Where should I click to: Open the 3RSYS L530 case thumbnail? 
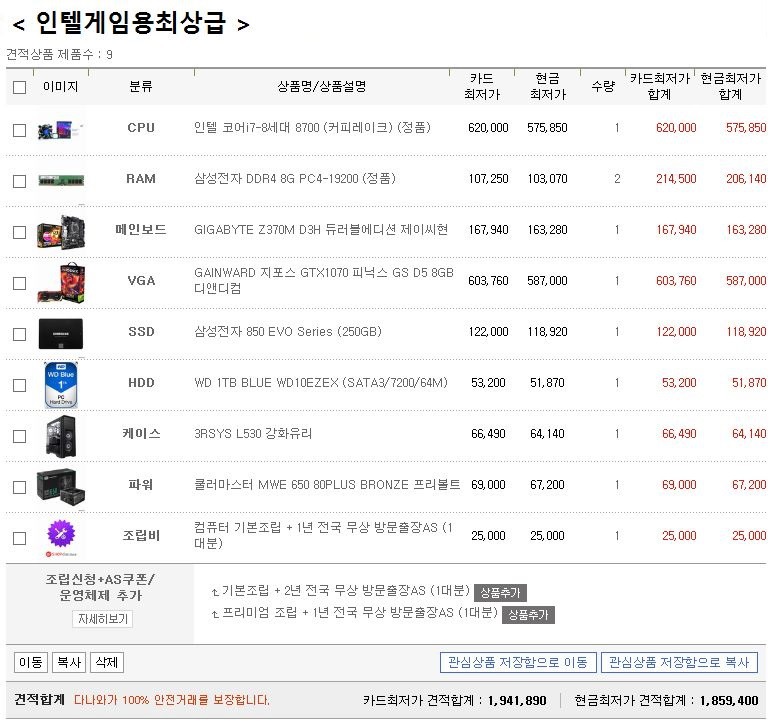tap(61, 436)
